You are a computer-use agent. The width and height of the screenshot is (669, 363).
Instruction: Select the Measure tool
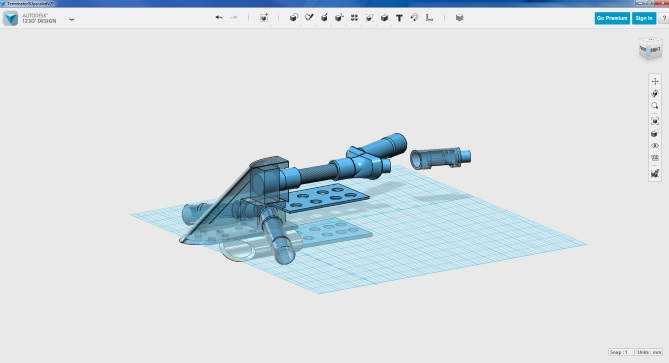point(429,17)
